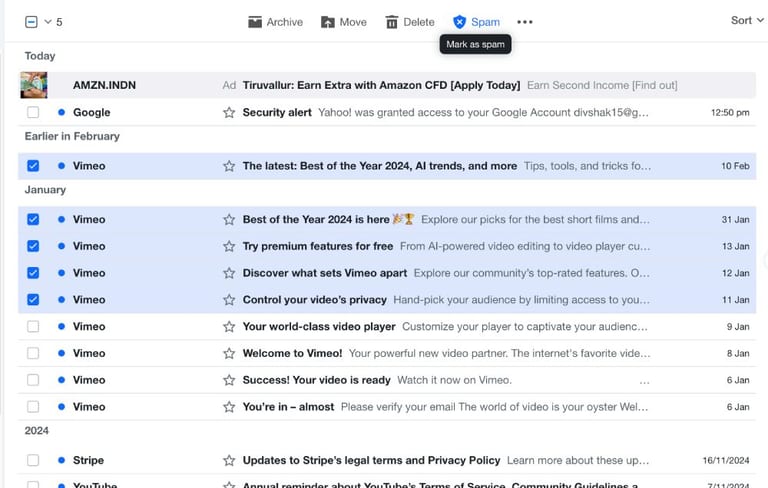Open the Tiruvallur Amazon CFD ad subject
Image resolution: width=768 pixels, height=488 pixels.
381,85
